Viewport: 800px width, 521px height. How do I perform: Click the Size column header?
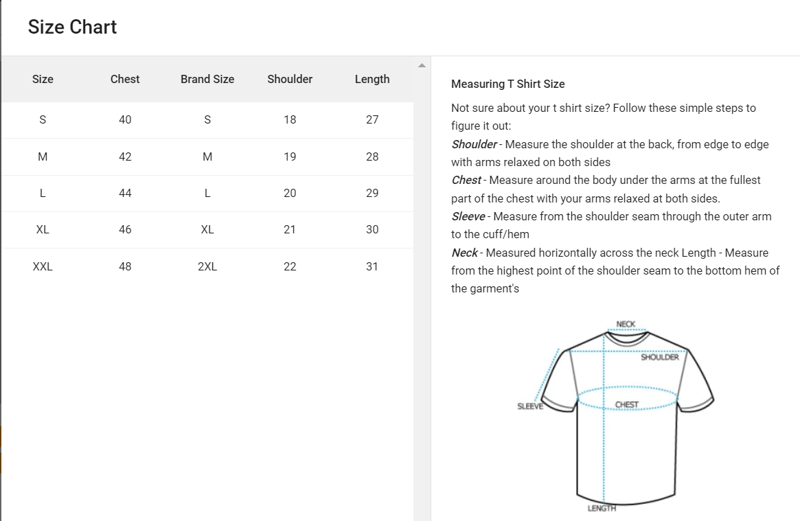pyautogui.click(x=42, y=79)
